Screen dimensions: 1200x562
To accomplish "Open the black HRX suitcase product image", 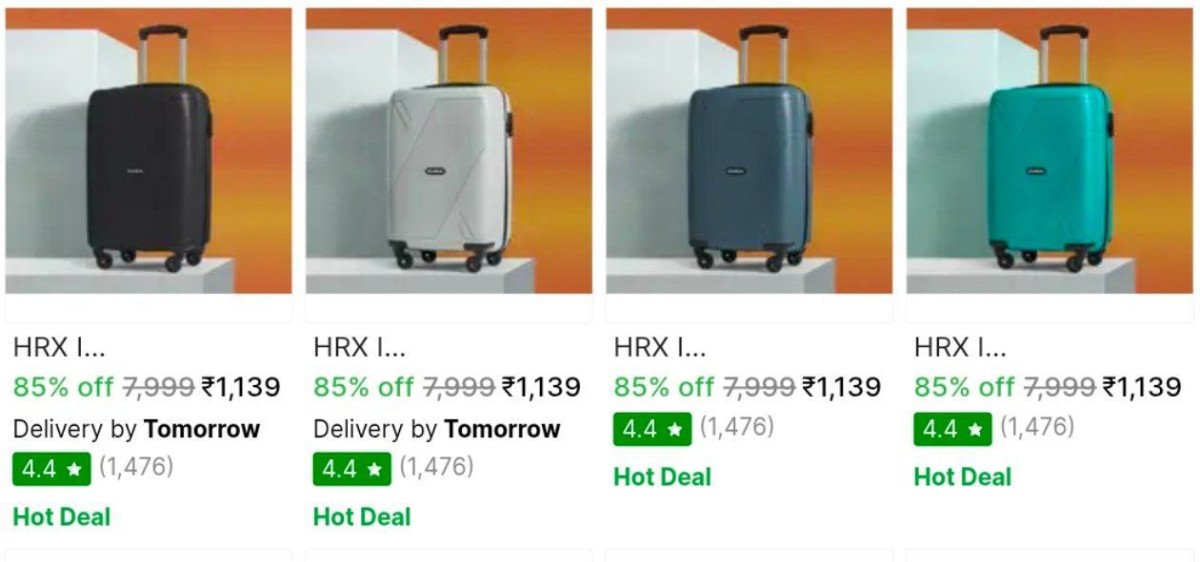I will click(149, 151).
